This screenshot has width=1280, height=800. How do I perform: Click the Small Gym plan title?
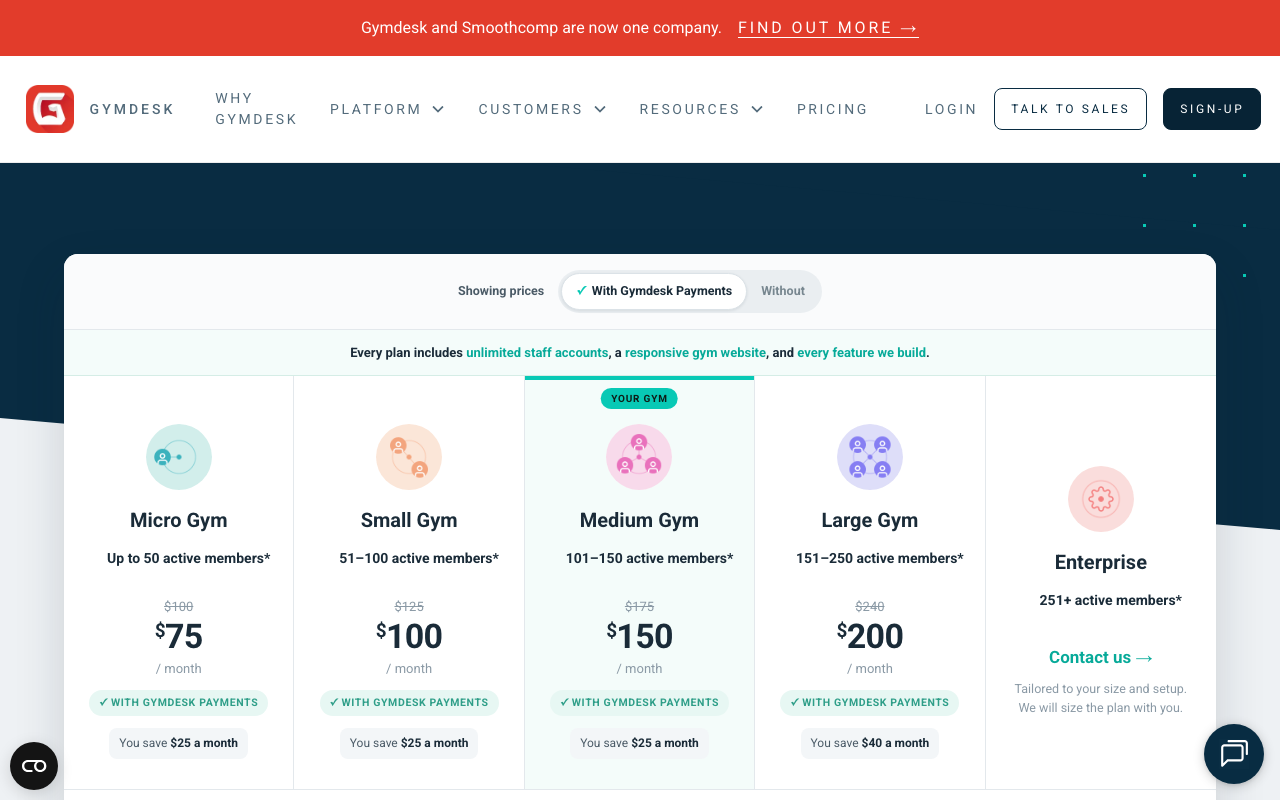point(409,520)
